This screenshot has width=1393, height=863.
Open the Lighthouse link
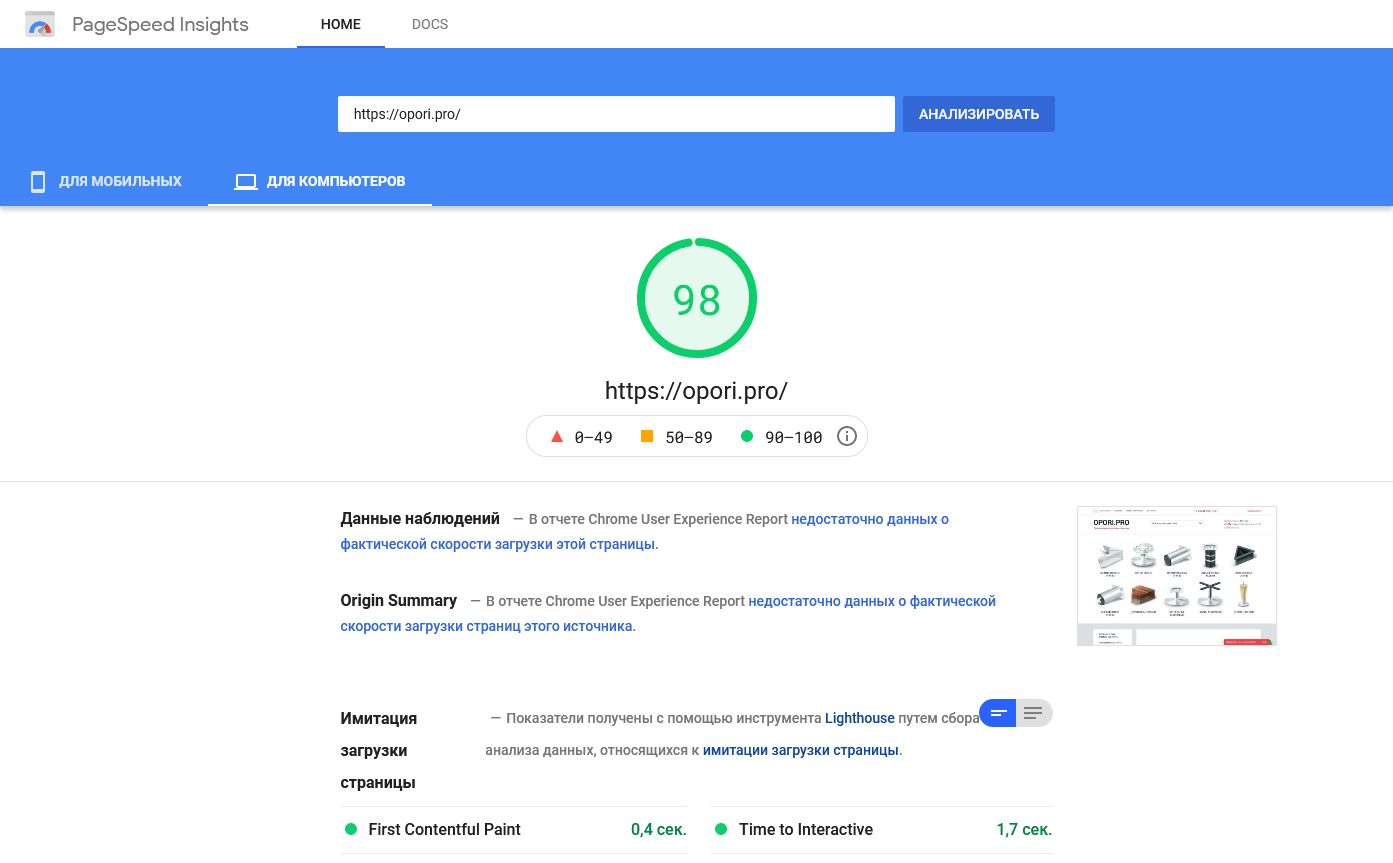860,718
